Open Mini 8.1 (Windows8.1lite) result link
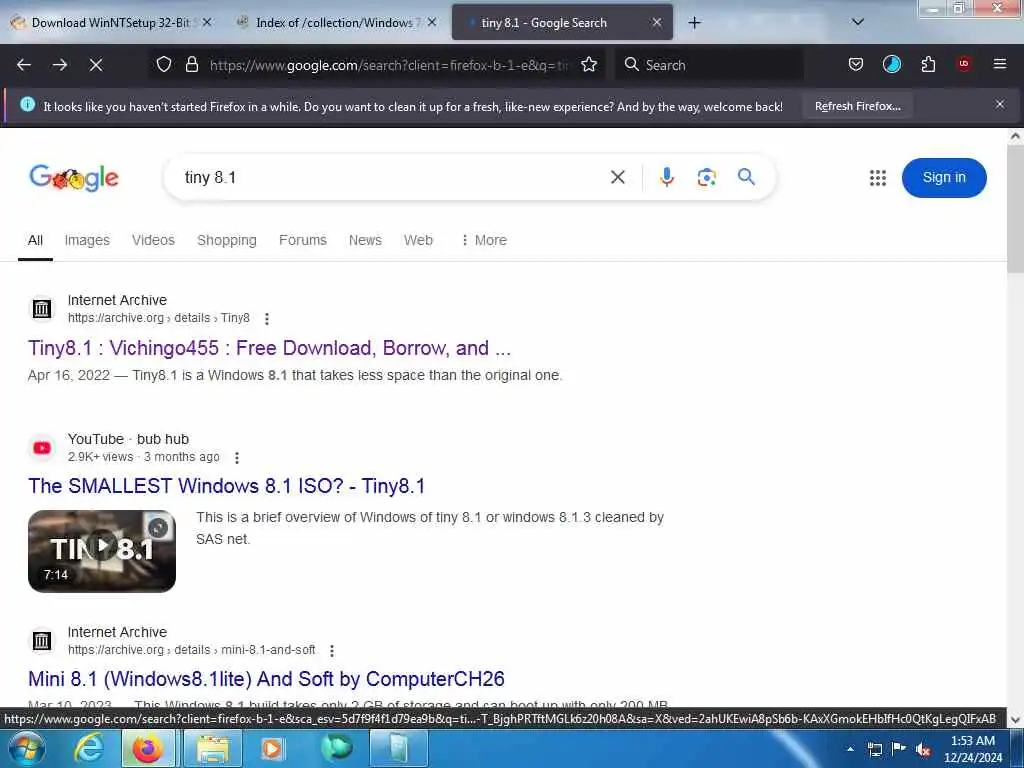Image resolution: width=1024 pixels, height=768 pixels. click(x=266, y=679)
